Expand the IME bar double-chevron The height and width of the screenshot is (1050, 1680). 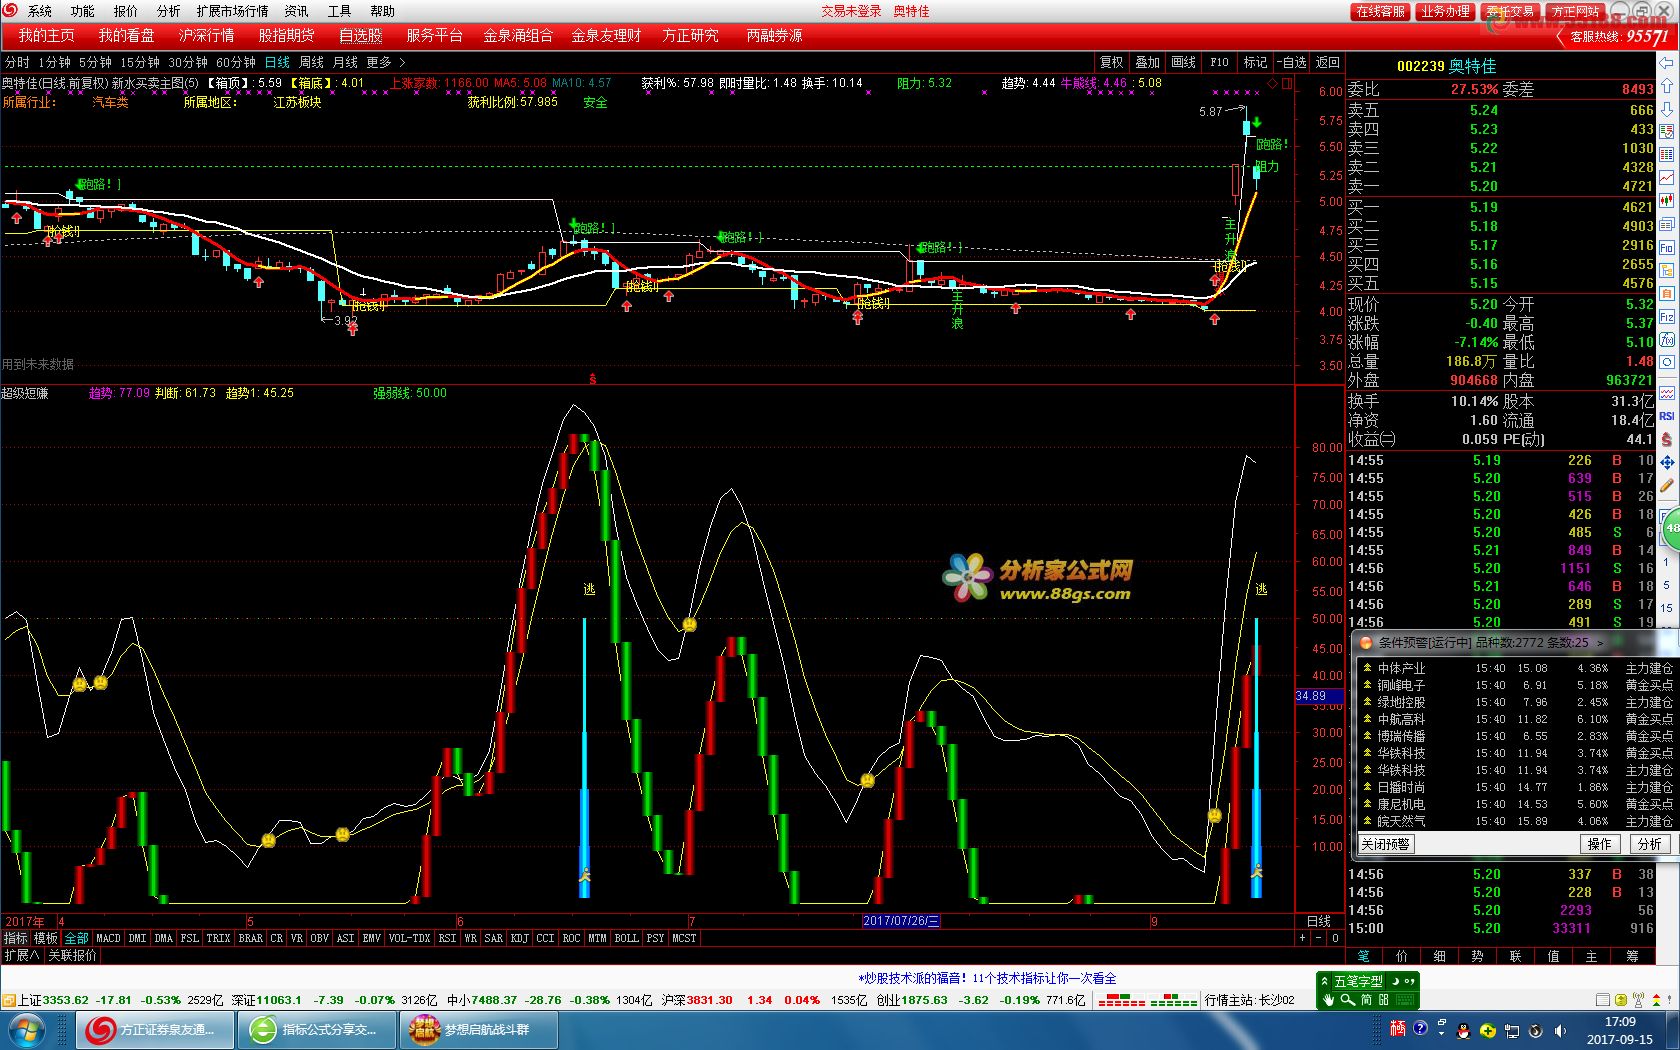pyautogui.click(x=1324, y=981)
